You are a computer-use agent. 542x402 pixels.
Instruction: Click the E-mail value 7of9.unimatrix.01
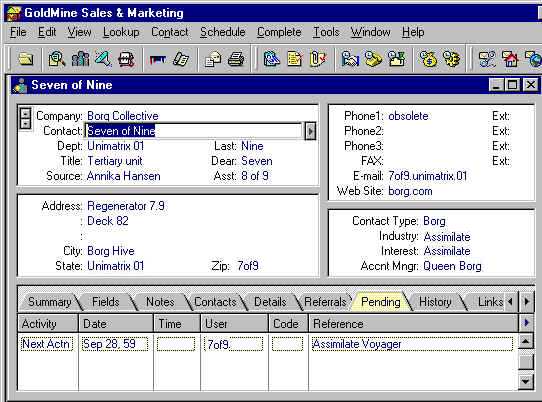(427, 176)
